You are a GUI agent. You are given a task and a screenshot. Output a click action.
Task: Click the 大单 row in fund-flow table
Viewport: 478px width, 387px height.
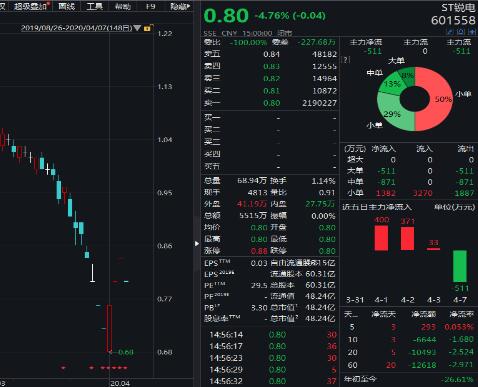[x=409, y=171]
